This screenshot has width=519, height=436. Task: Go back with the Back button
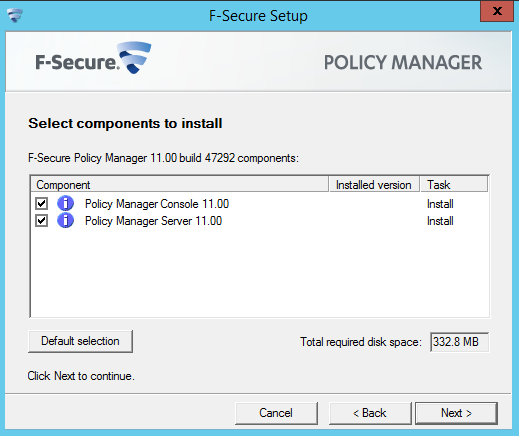pos(370,413)
